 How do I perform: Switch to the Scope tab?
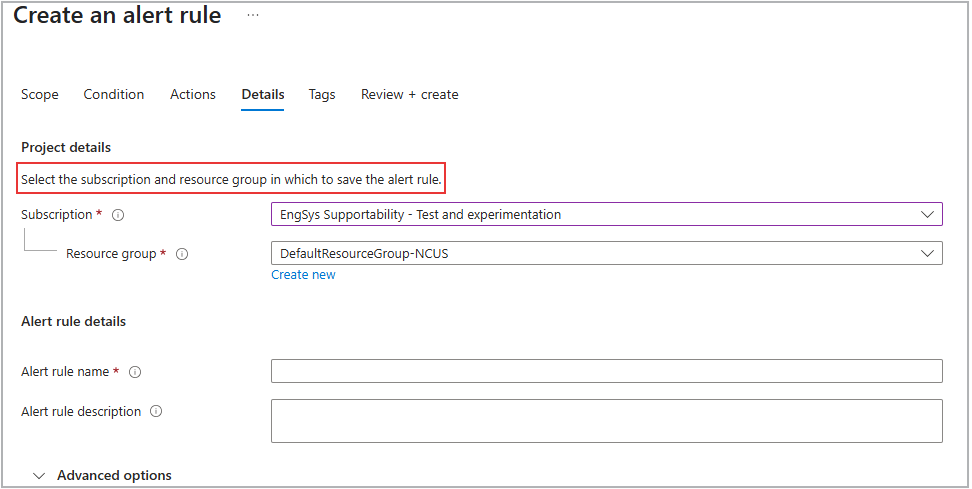40,94
